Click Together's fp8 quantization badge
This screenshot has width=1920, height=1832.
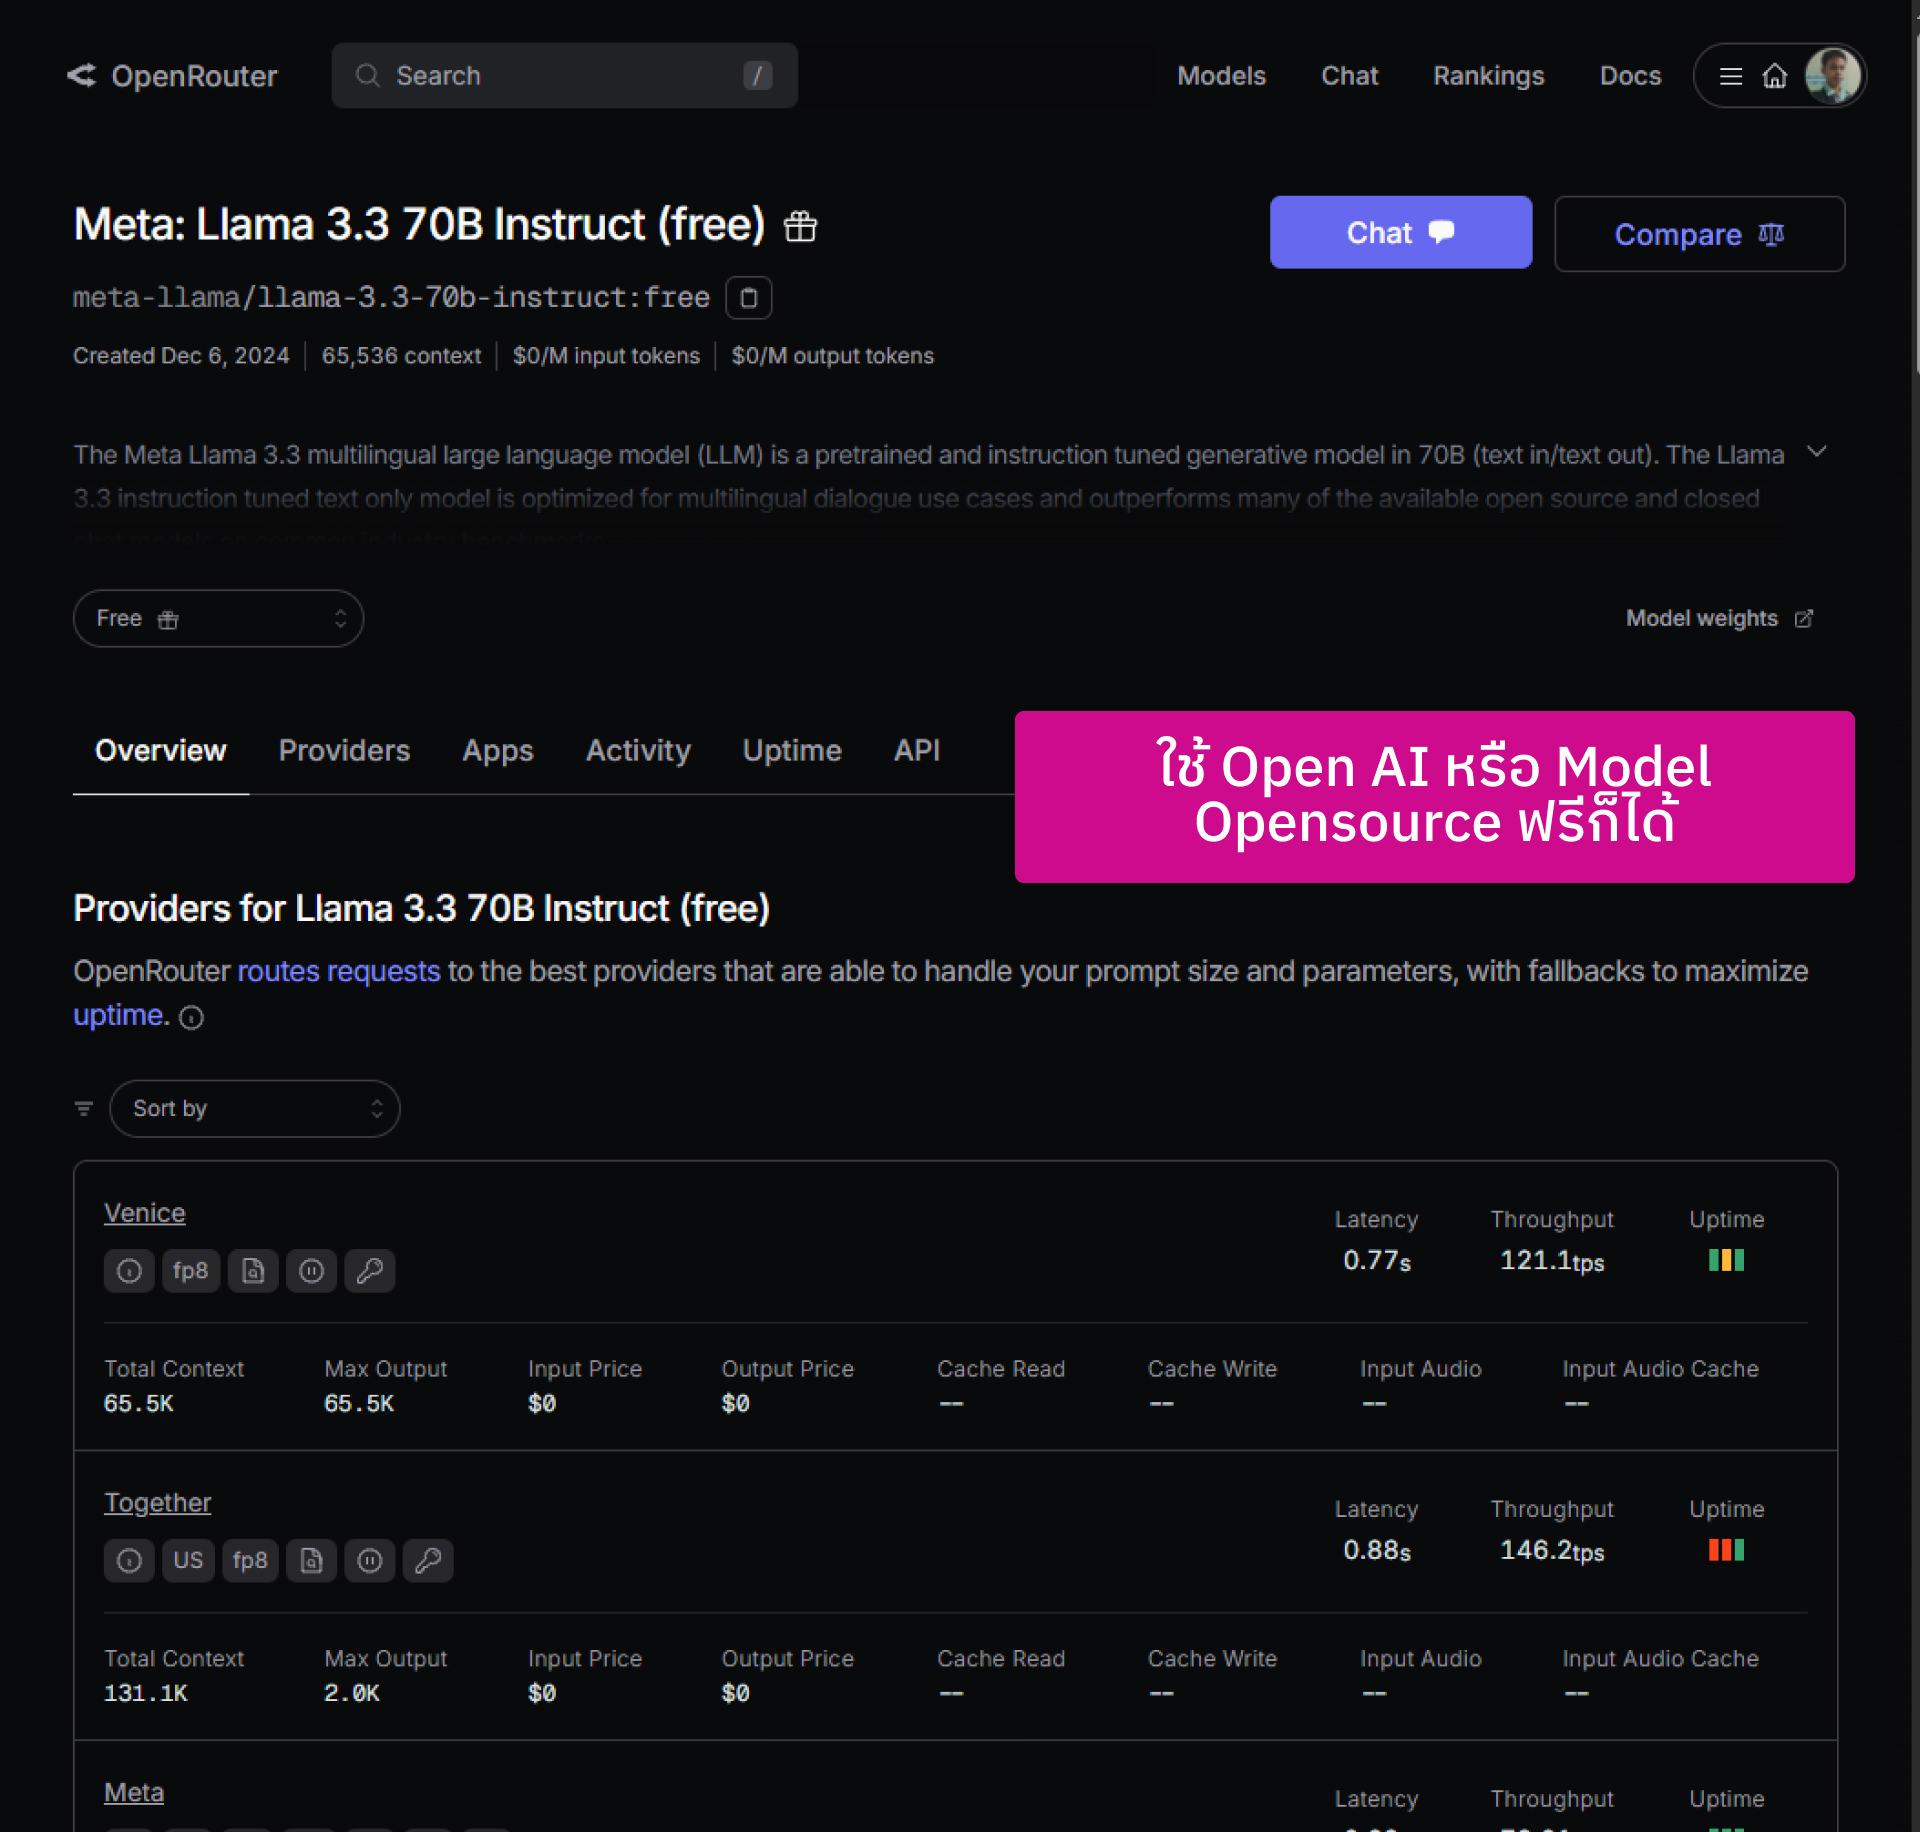(x=250, y=1561)
